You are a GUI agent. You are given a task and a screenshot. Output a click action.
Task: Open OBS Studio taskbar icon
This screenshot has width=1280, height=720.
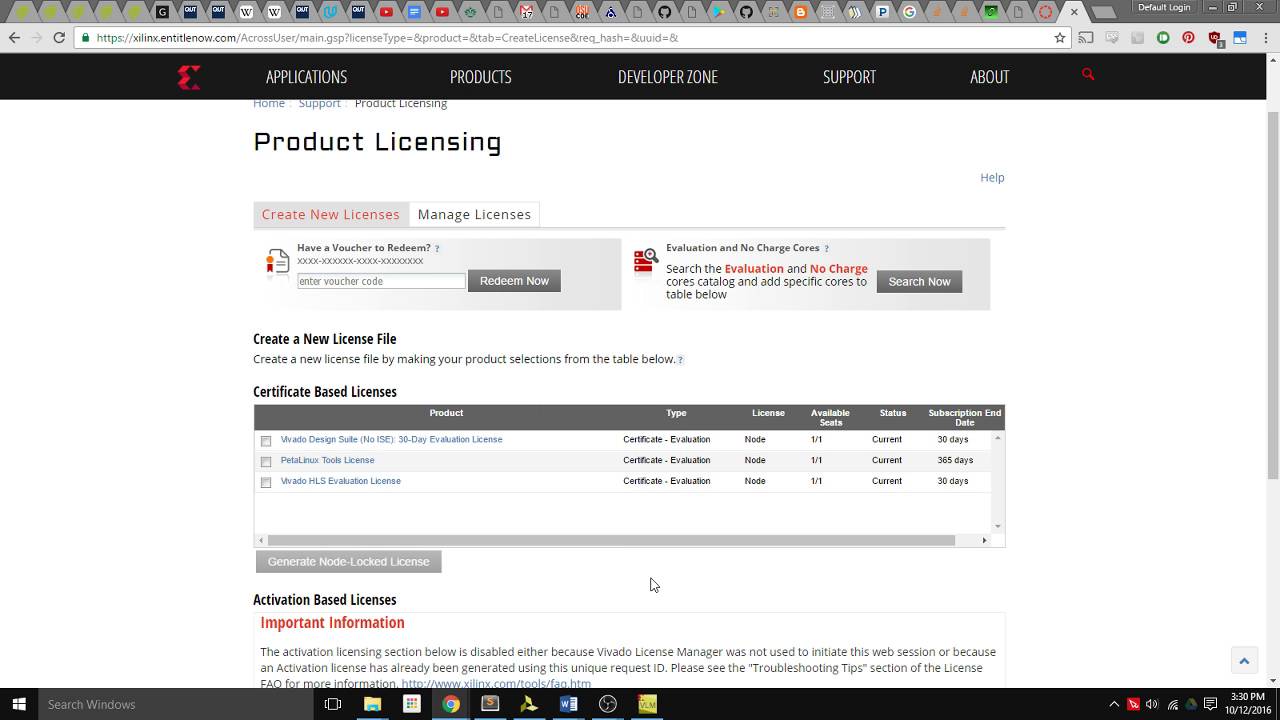coord(607,704)
